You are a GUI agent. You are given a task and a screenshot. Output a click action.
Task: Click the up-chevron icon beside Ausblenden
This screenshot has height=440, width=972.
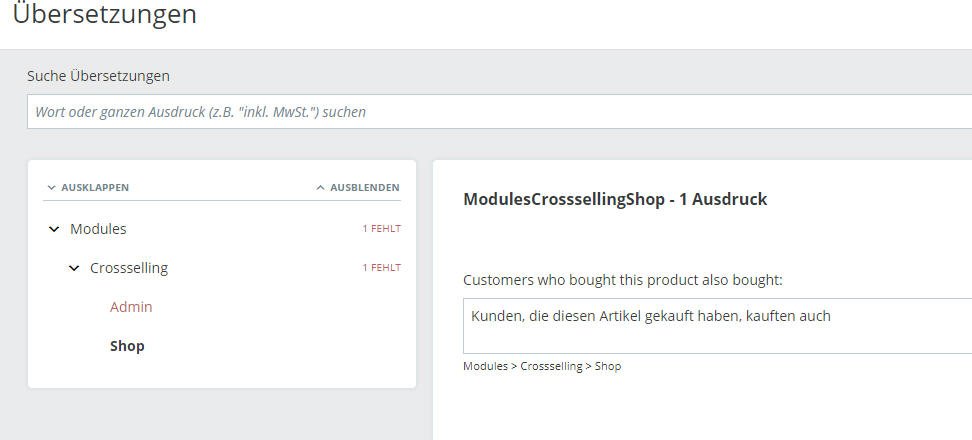[x=320, y=188]
